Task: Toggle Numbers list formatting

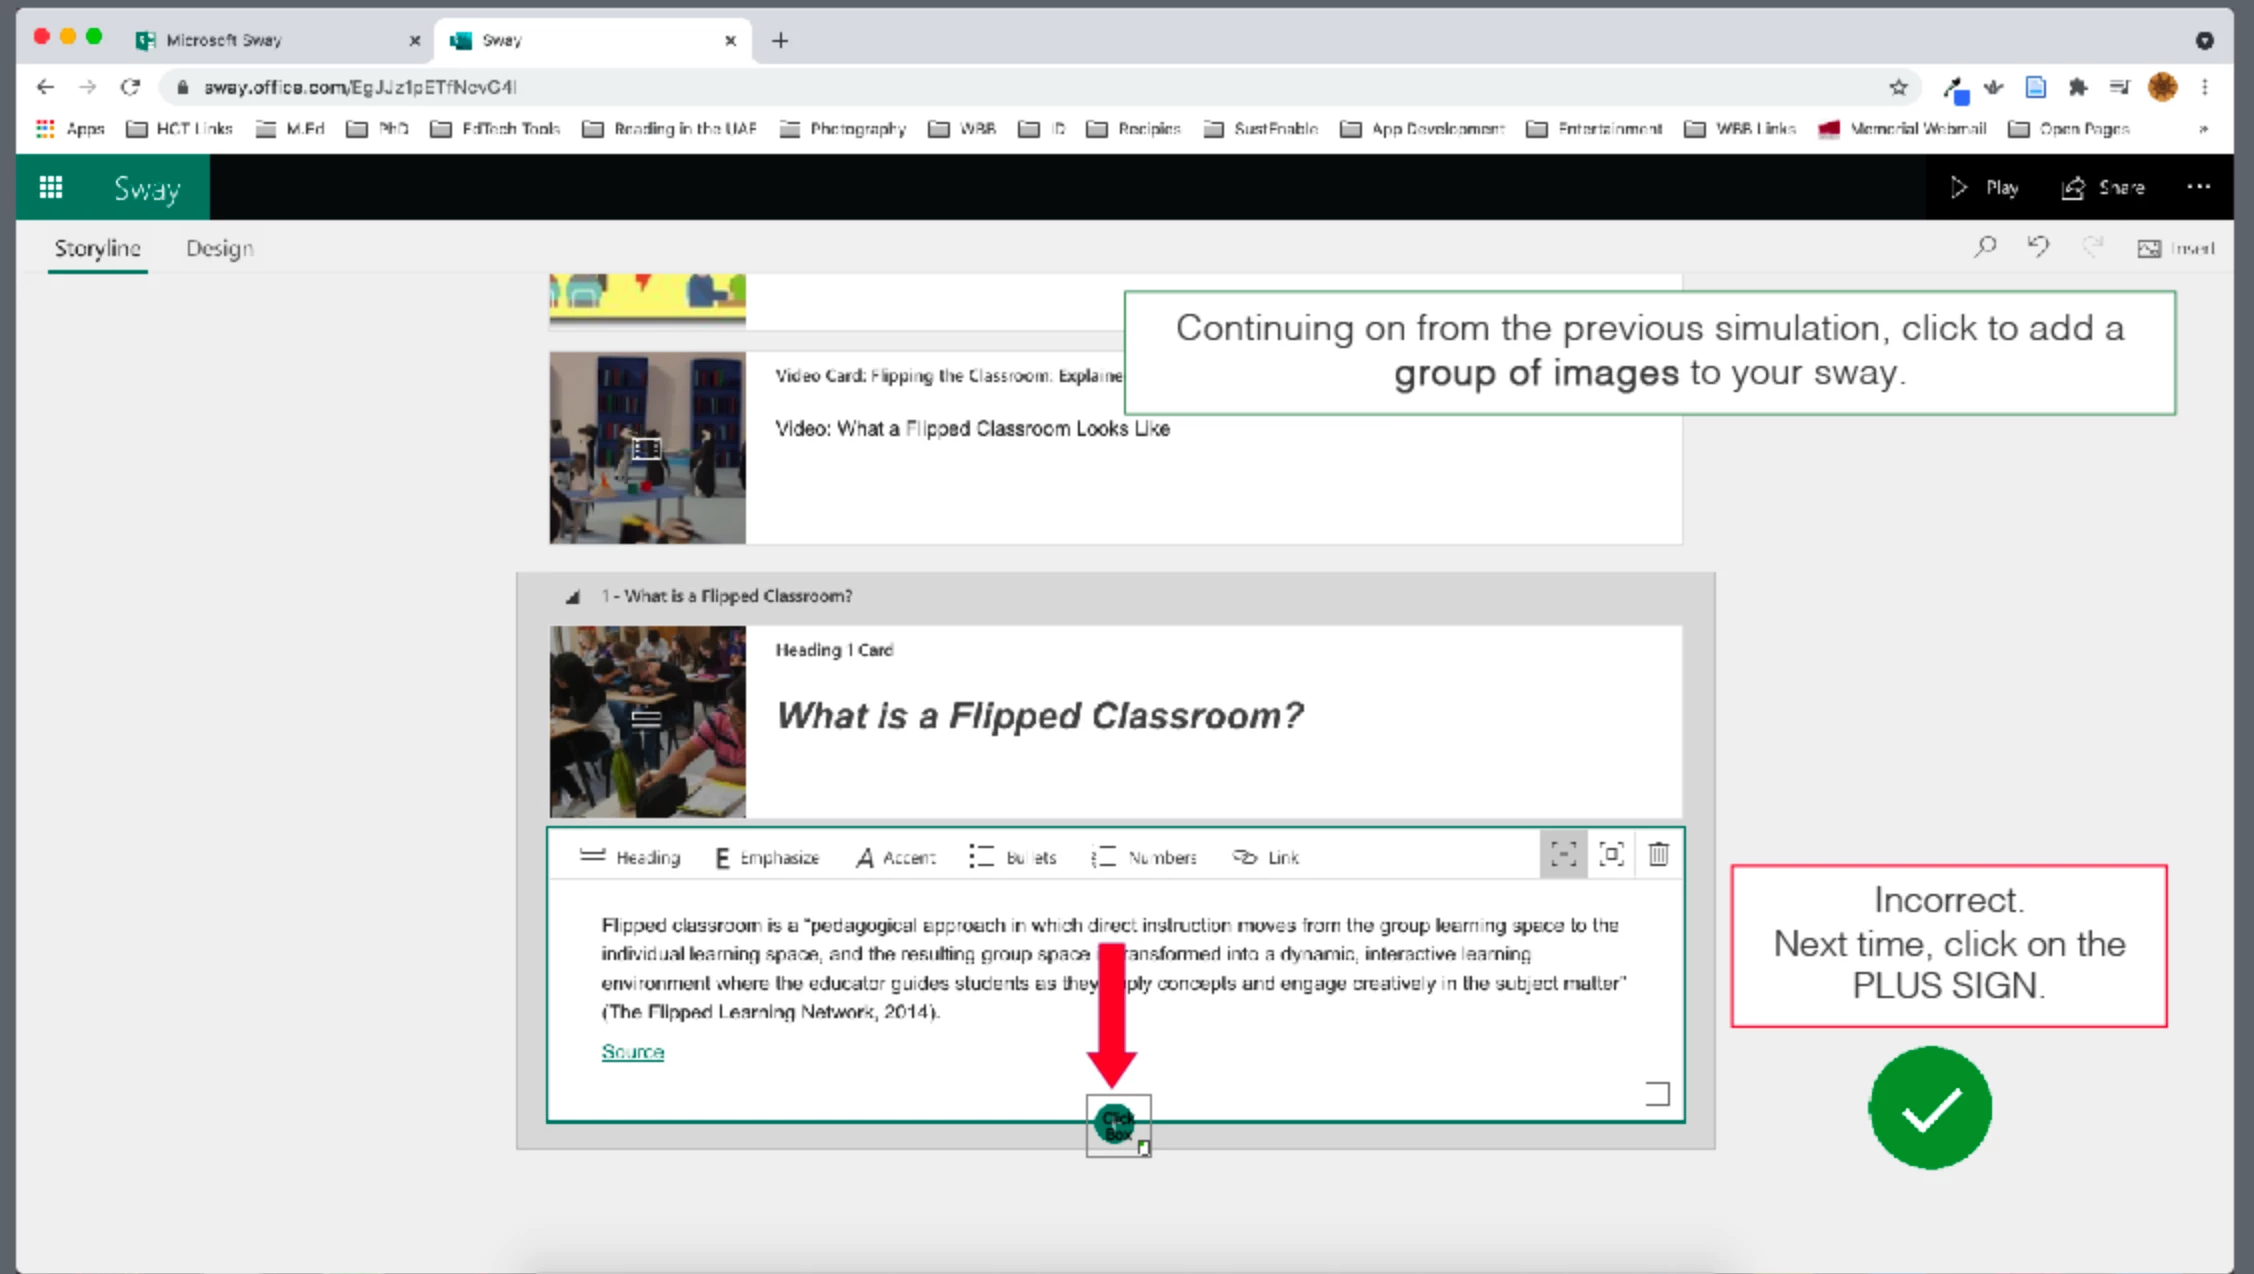Action: coord(1144,857)
